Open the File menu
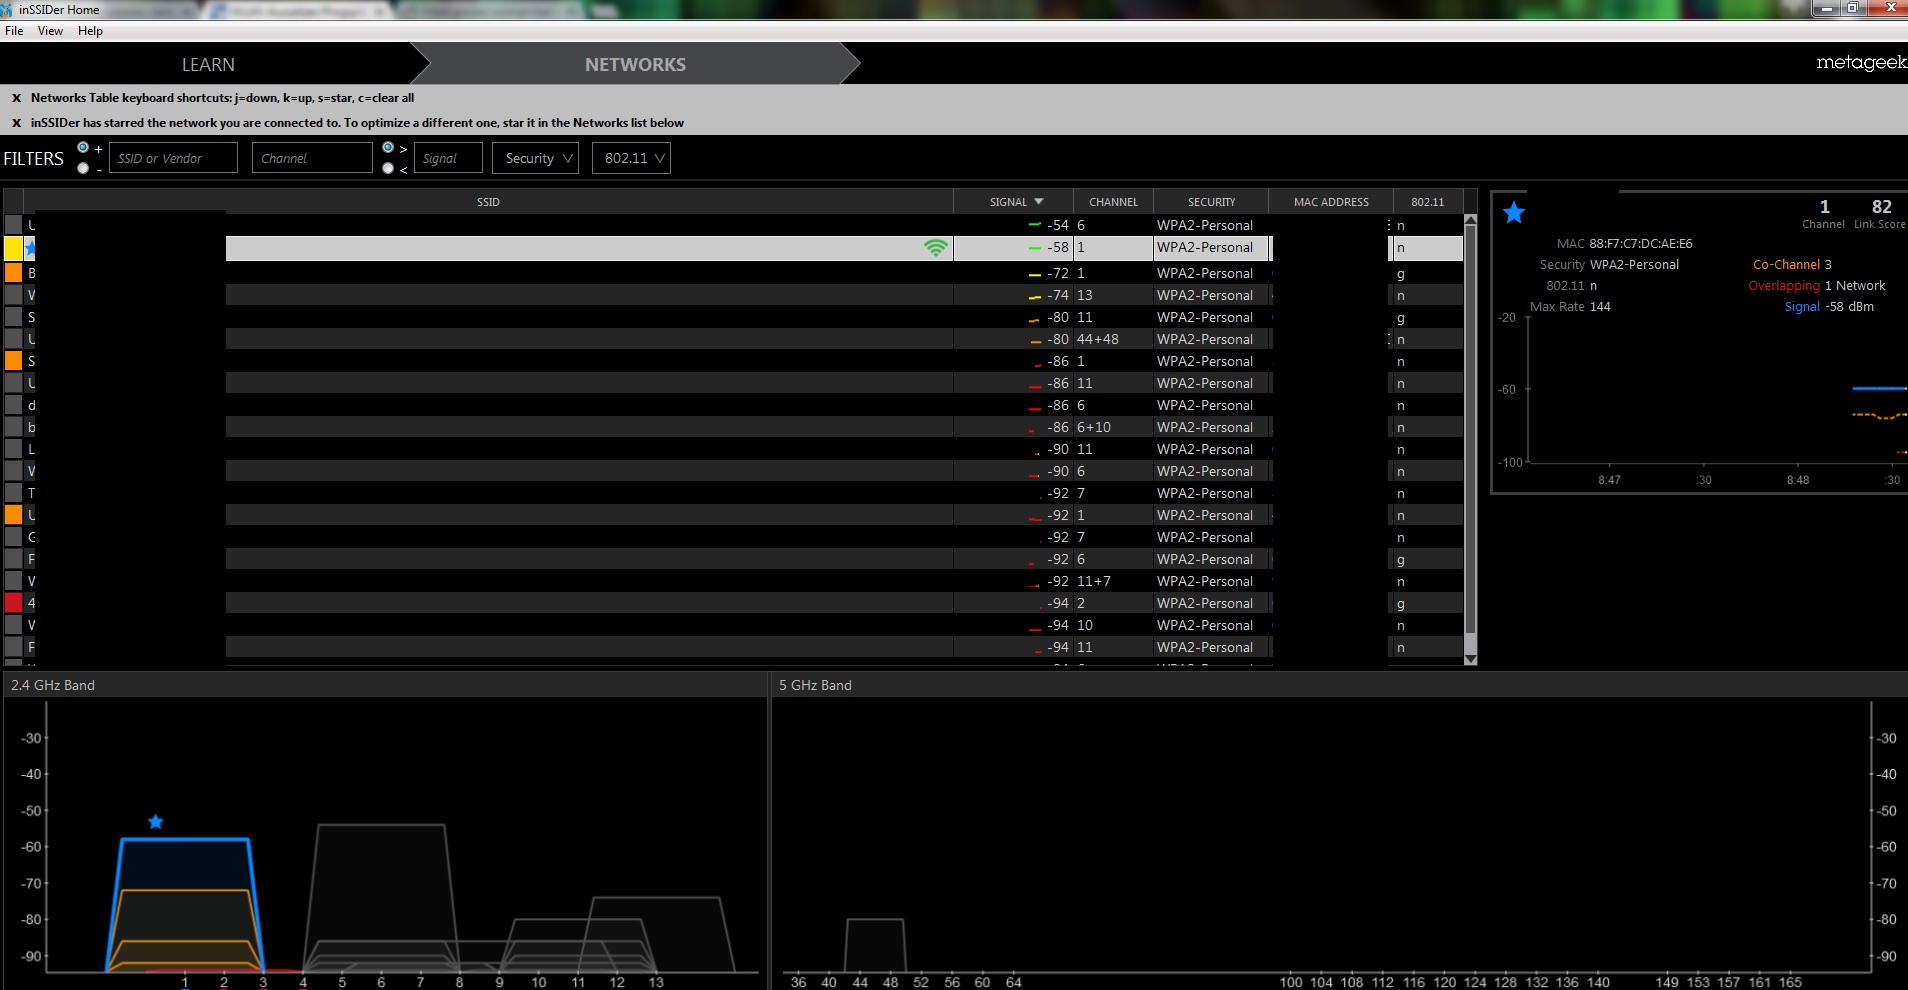1908x990 pixels. click(x=14, y=31)
